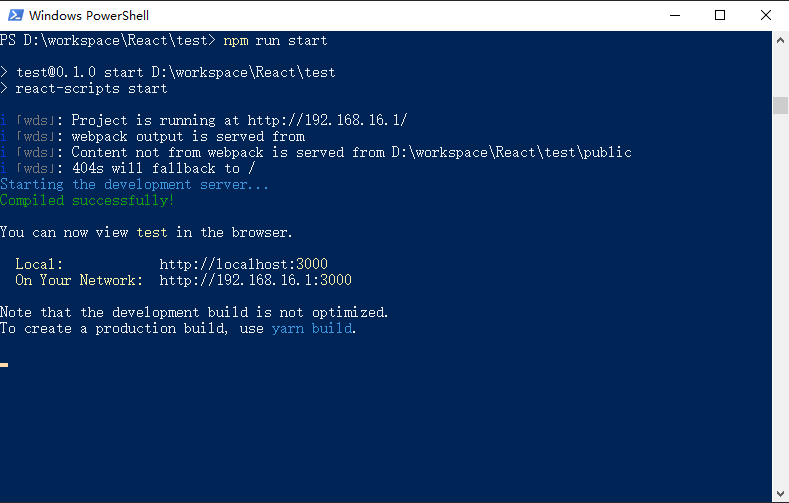Viewport: 789px width, 503px height.
Task: Click the 'yarn build' text
Action: 312,328
